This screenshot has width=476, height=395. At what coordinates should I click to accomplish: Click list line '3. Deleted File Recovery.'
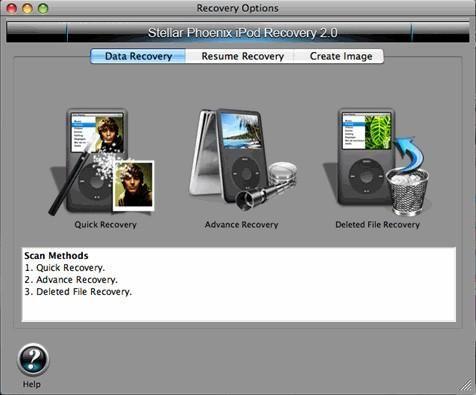(78, 292)
